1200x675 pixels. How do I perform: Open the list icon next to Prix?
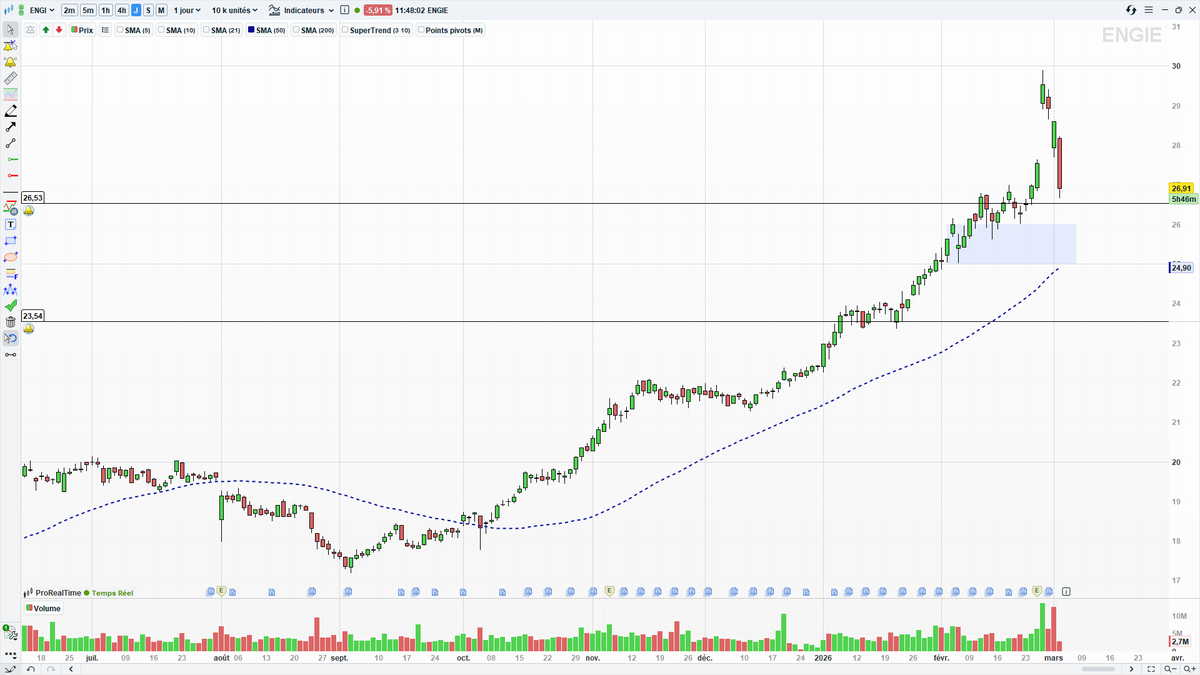click(105, 30)
